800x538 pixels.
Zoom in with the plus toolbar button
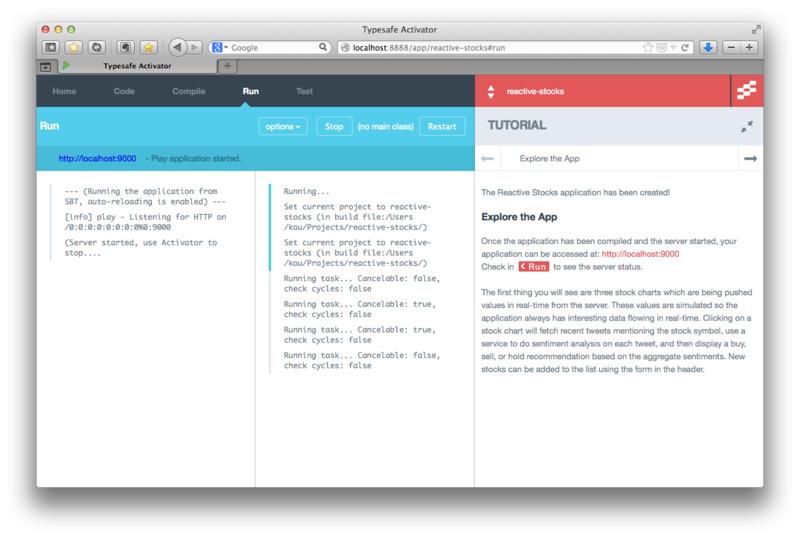(749, 47)
